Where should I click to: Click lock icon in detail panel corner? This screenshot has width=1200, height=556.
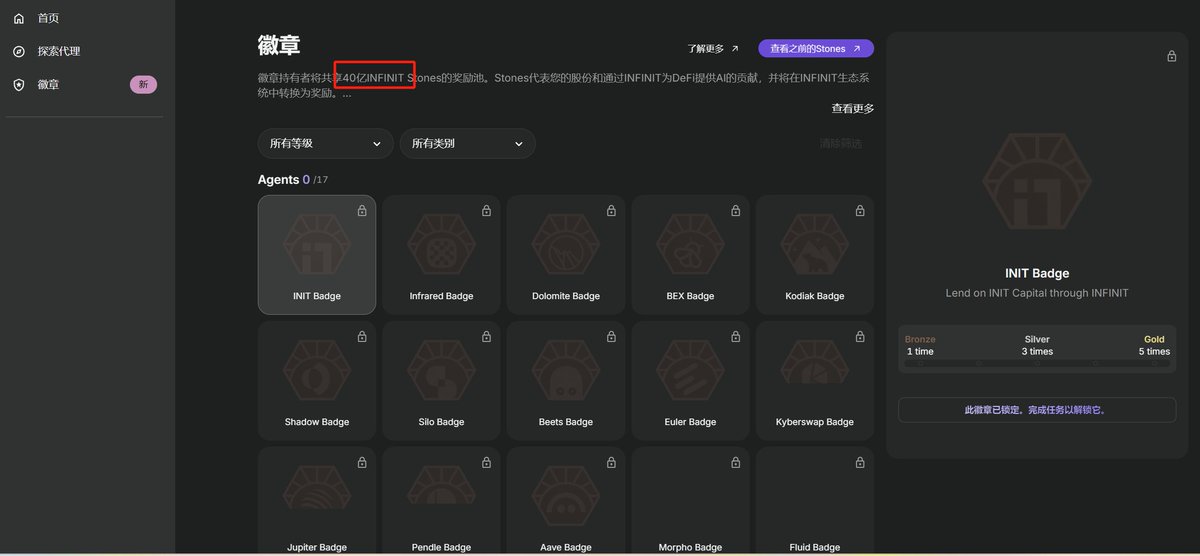point(1172,56)
